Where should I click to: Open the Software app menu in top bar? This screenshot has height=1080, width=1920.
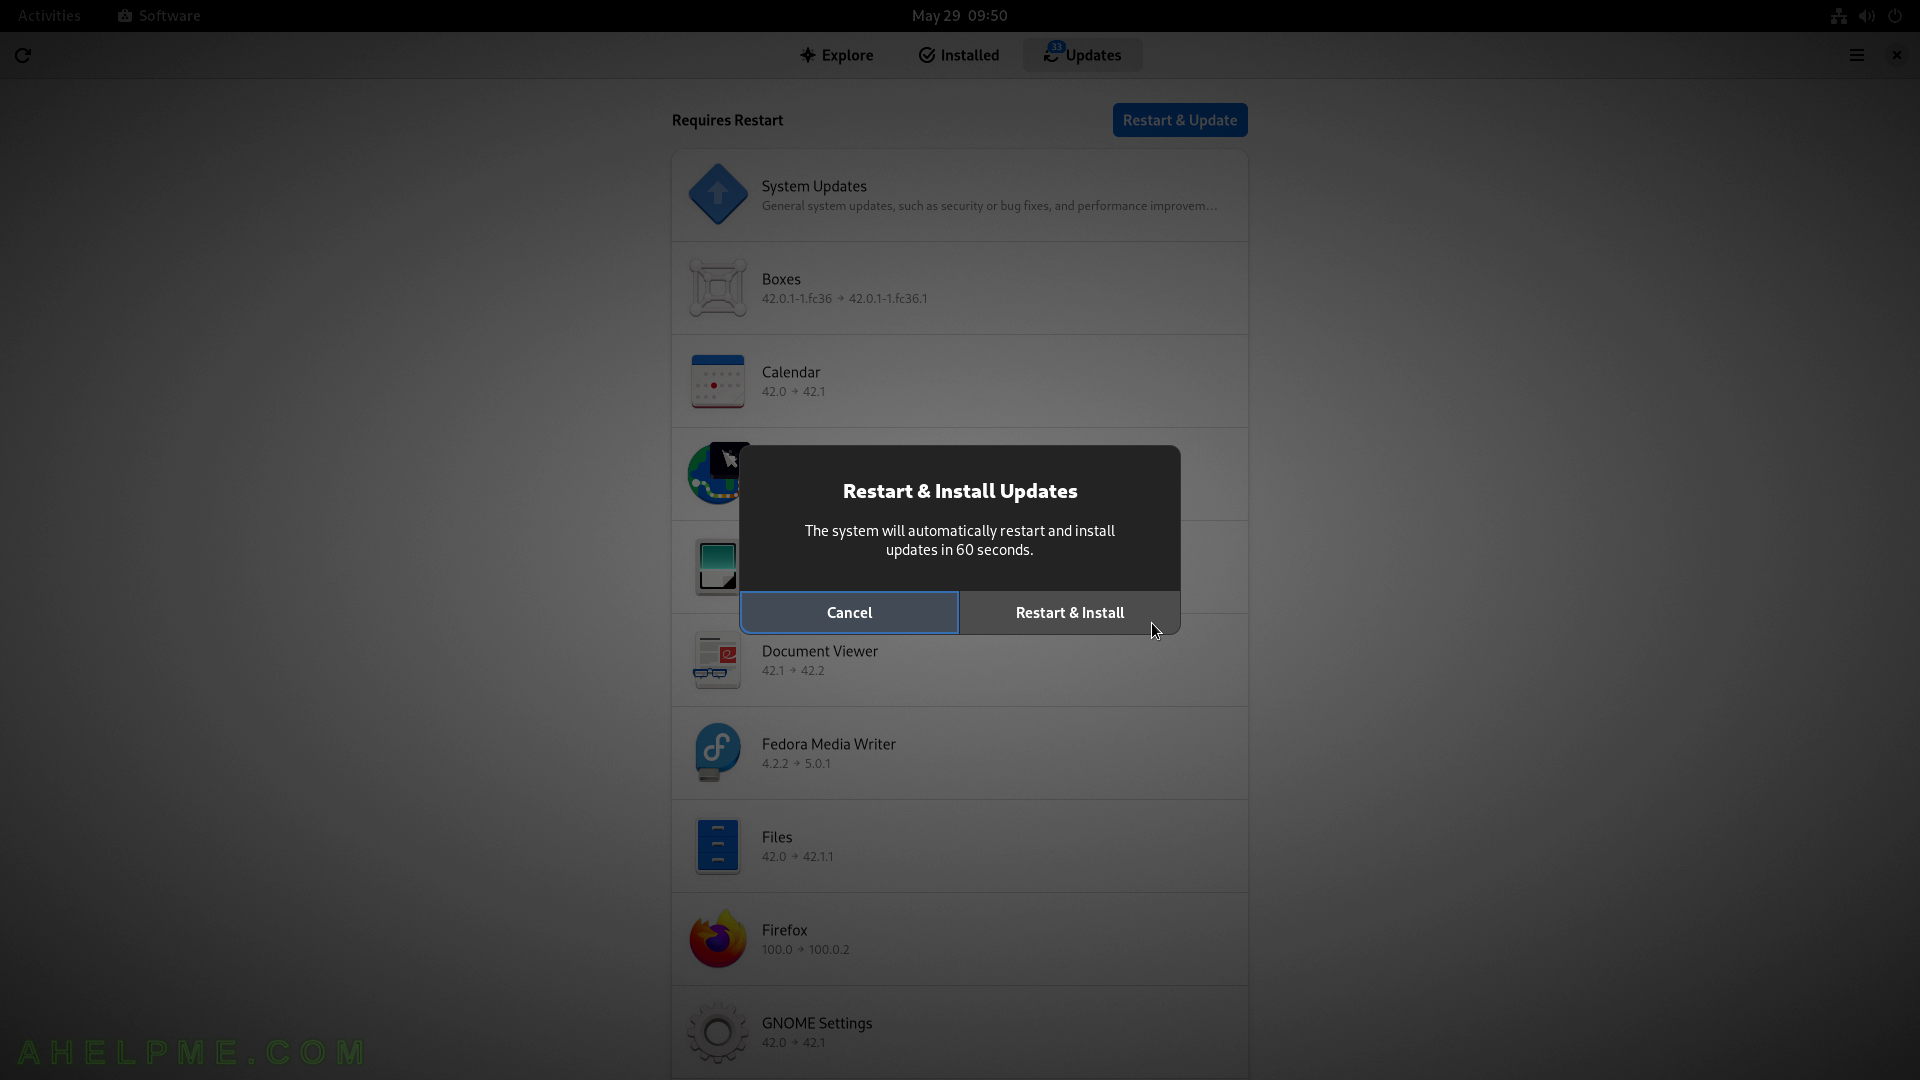click(x=160, y=16)
